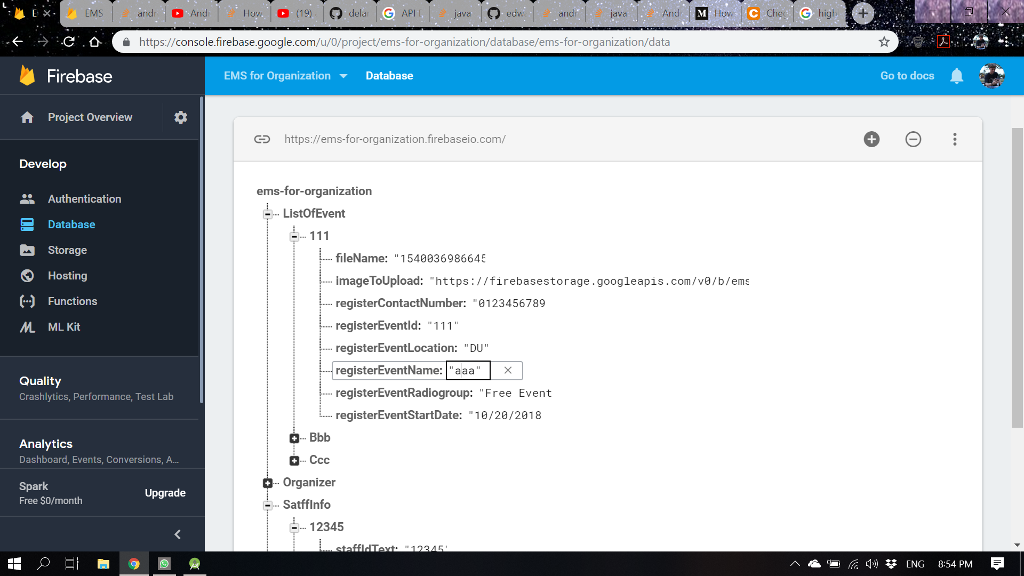Clear registerEventName value with the X
Viewport: 1024px width, 576px height.
507,370
